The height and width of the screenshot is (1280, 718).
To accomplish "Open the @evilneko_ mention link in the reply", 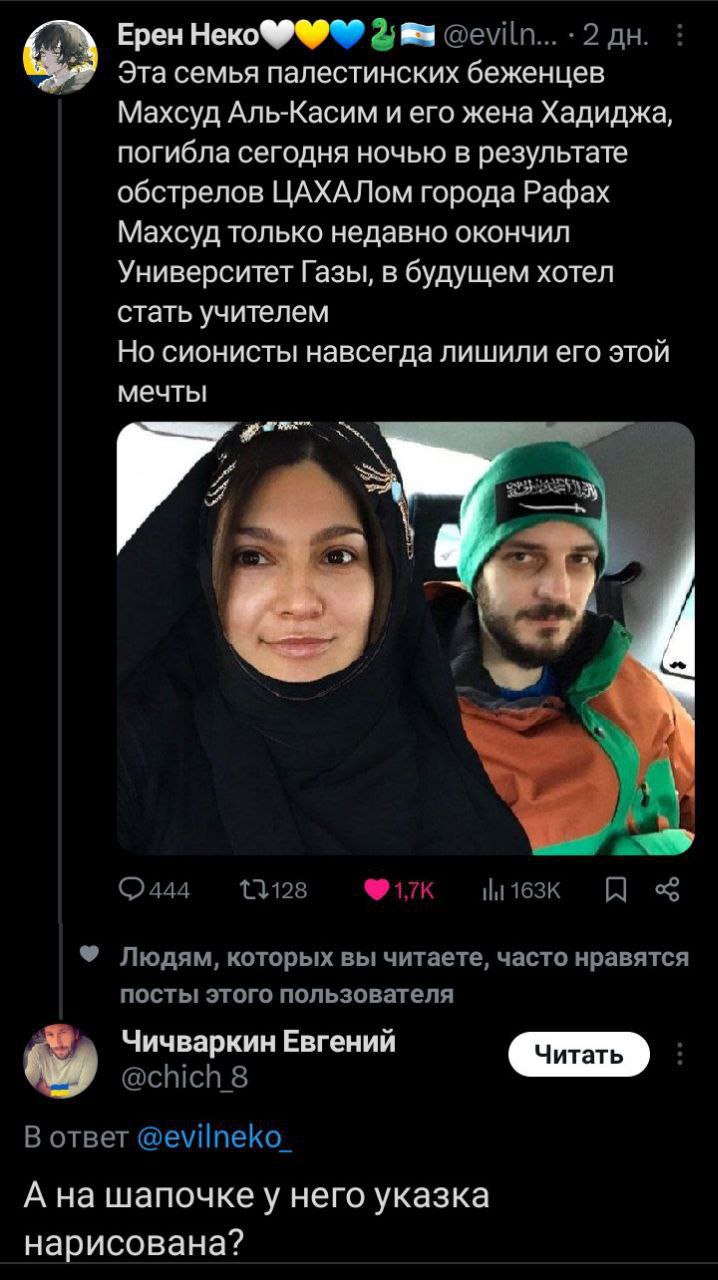I will click(214, 1137).
